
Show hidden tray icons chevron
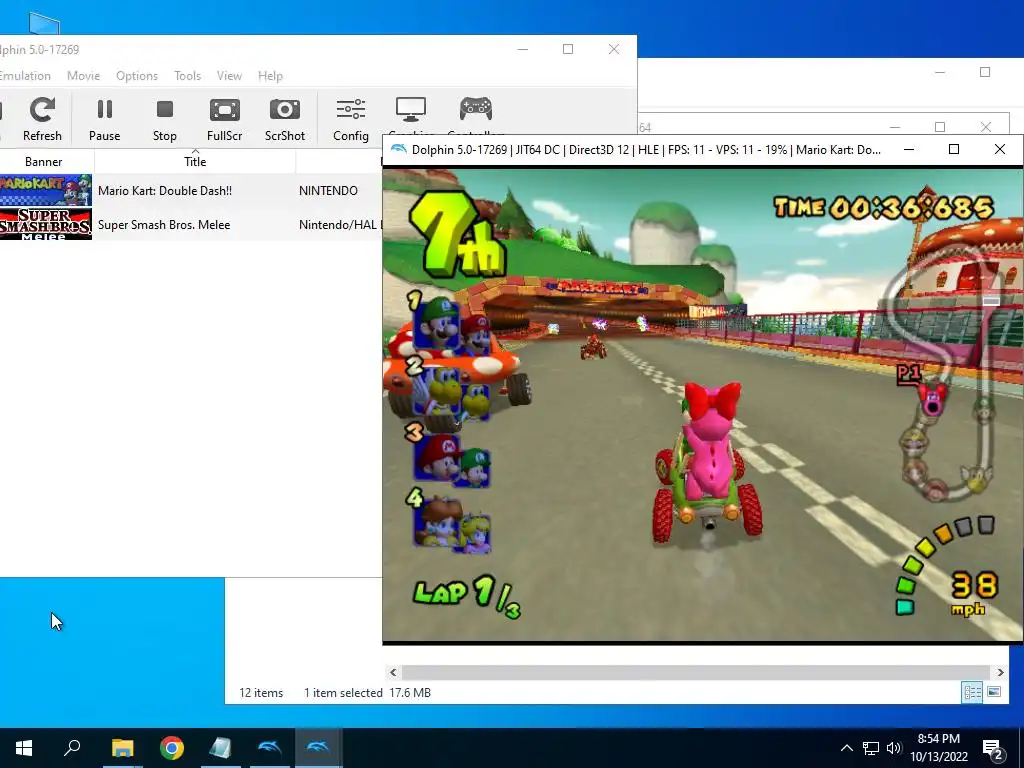click(846, 748)
